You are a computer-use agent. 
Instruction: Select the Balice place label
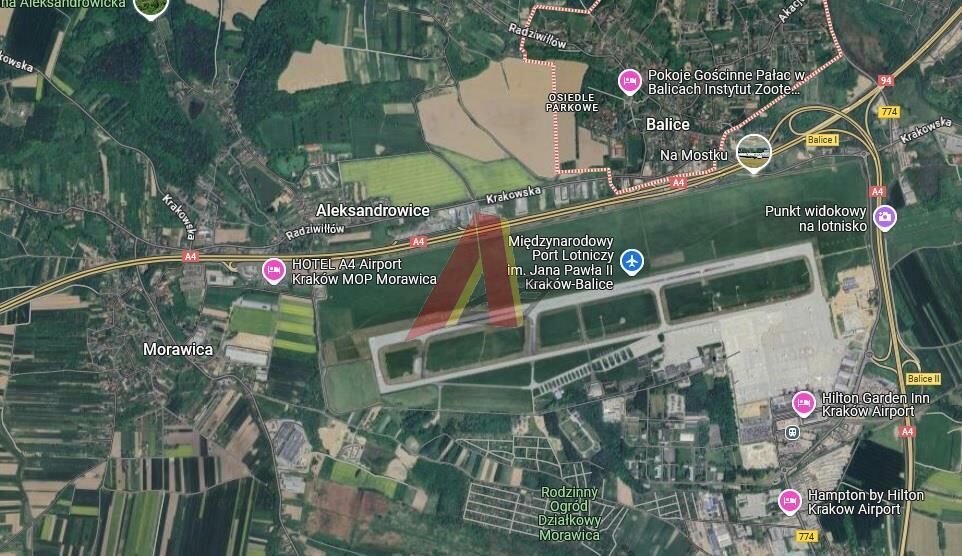point(668,125)
